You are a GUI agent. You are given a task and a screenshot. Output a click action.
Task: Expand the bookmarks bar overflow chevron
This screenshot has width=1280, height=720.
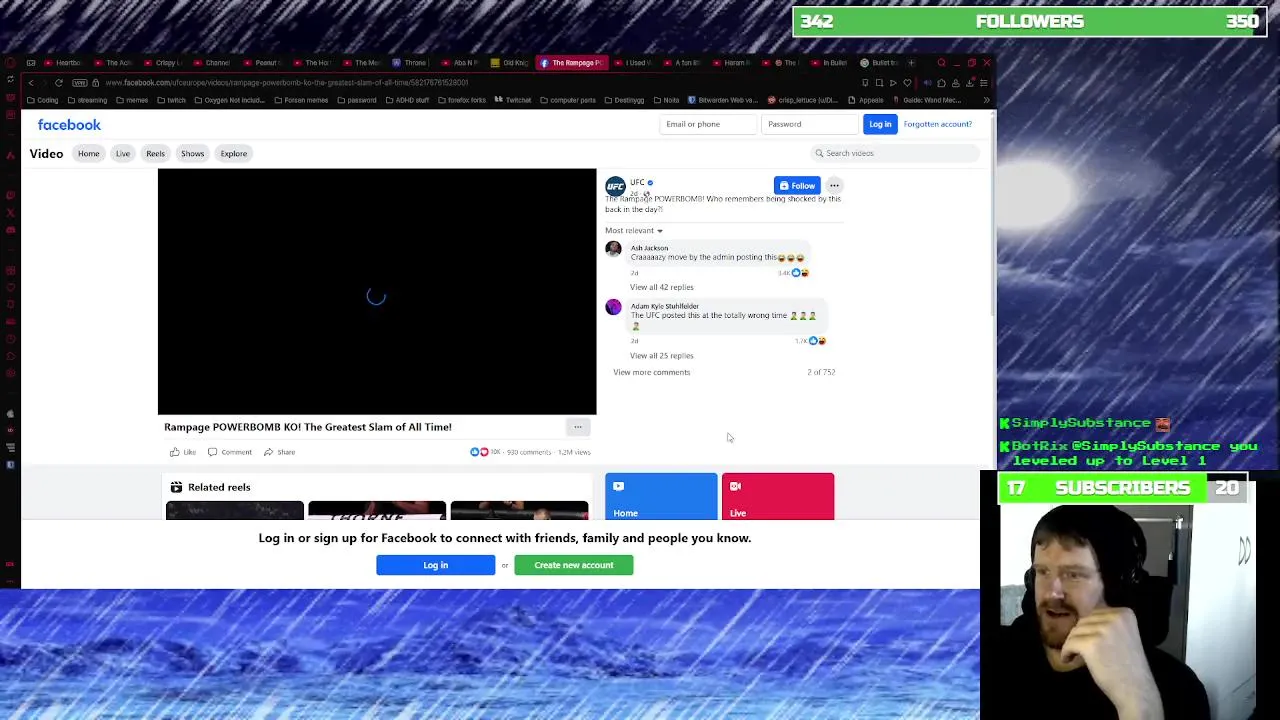click(986, 100)
